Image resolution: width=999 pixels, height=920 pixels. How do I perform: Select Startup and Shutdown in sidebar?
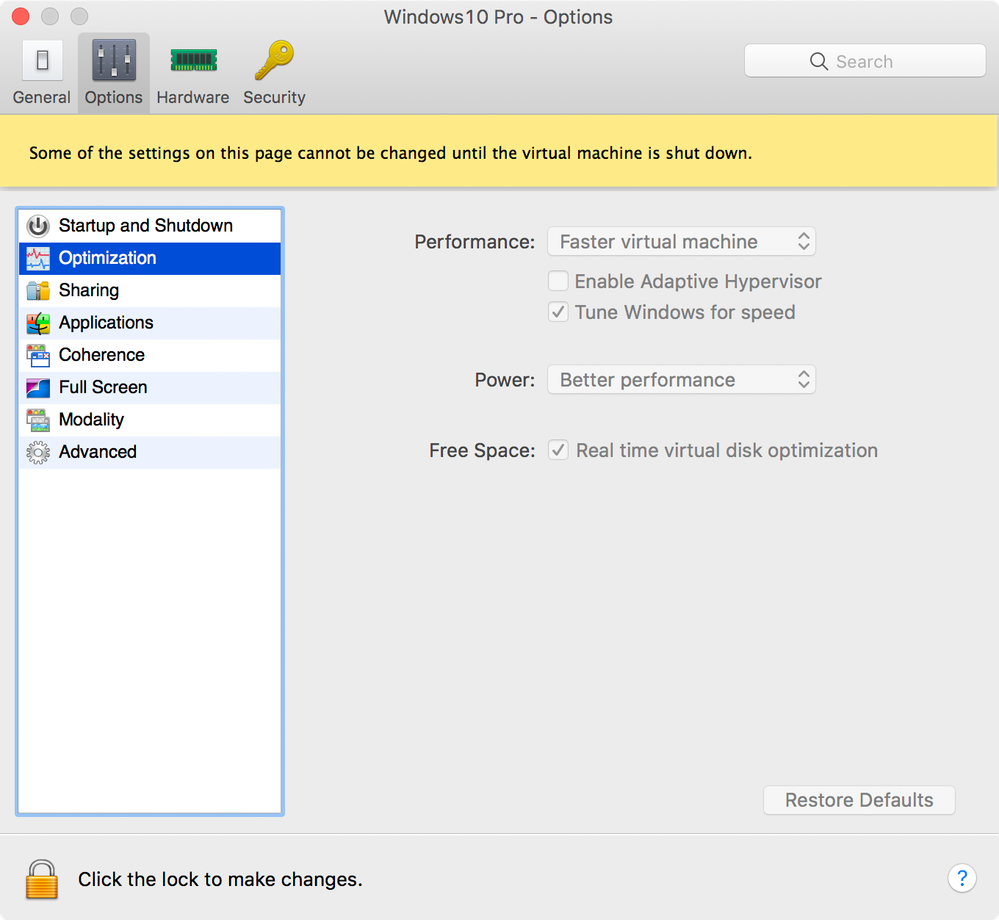point(150,226)
